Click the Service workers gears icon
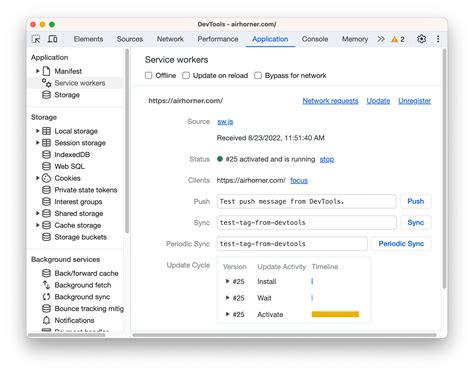Viewport: 474px width, 373px height. click(46, 83)
